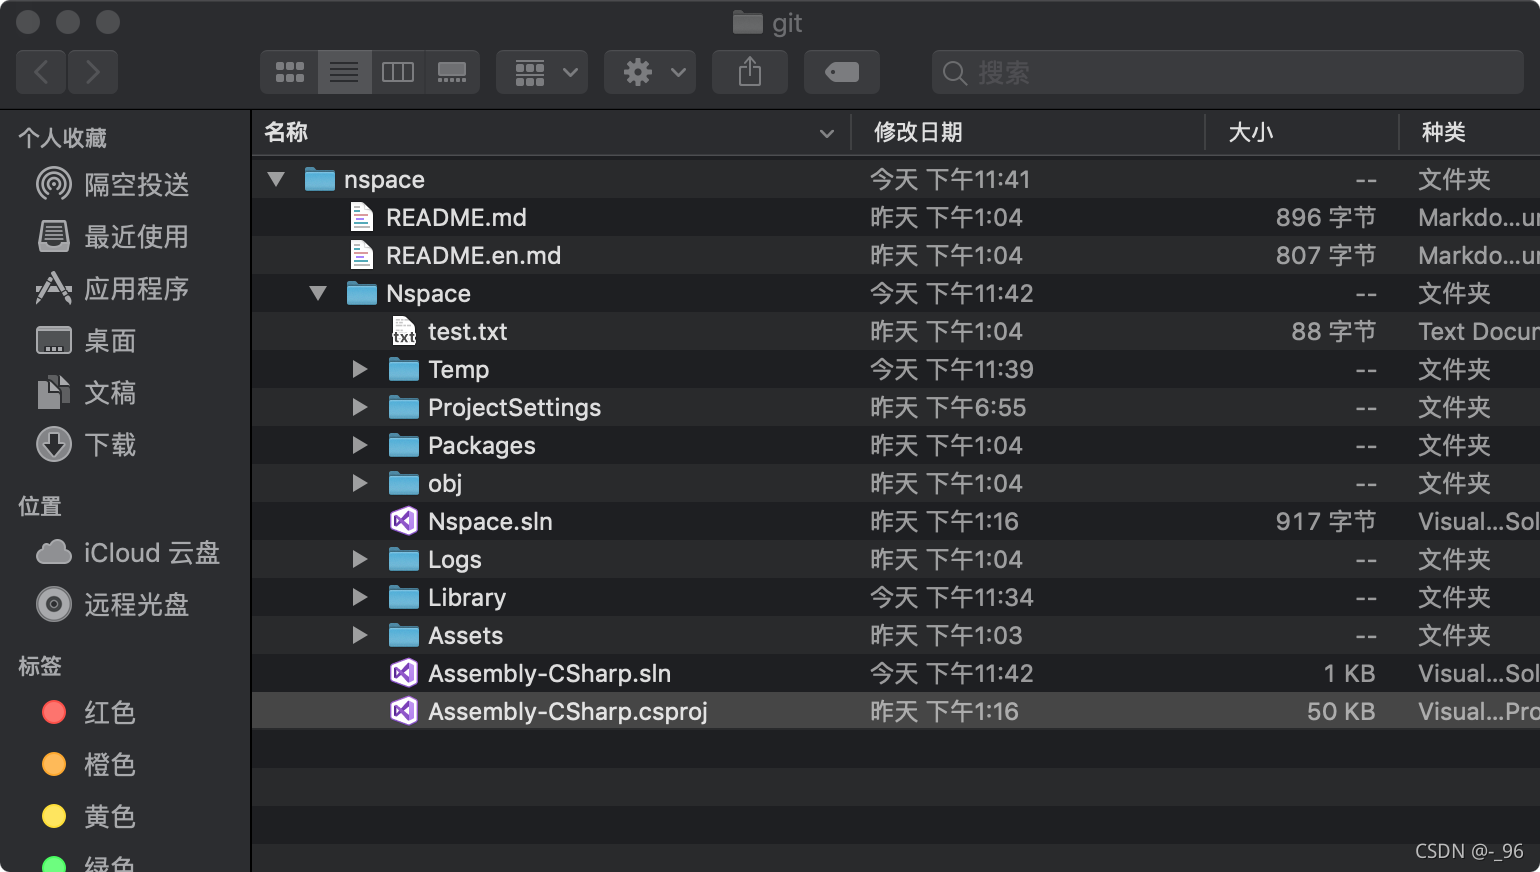Viewport: 1540px width, 872px height.
Task: Sort by the kind column header
Action: (x=1470, y=132)
